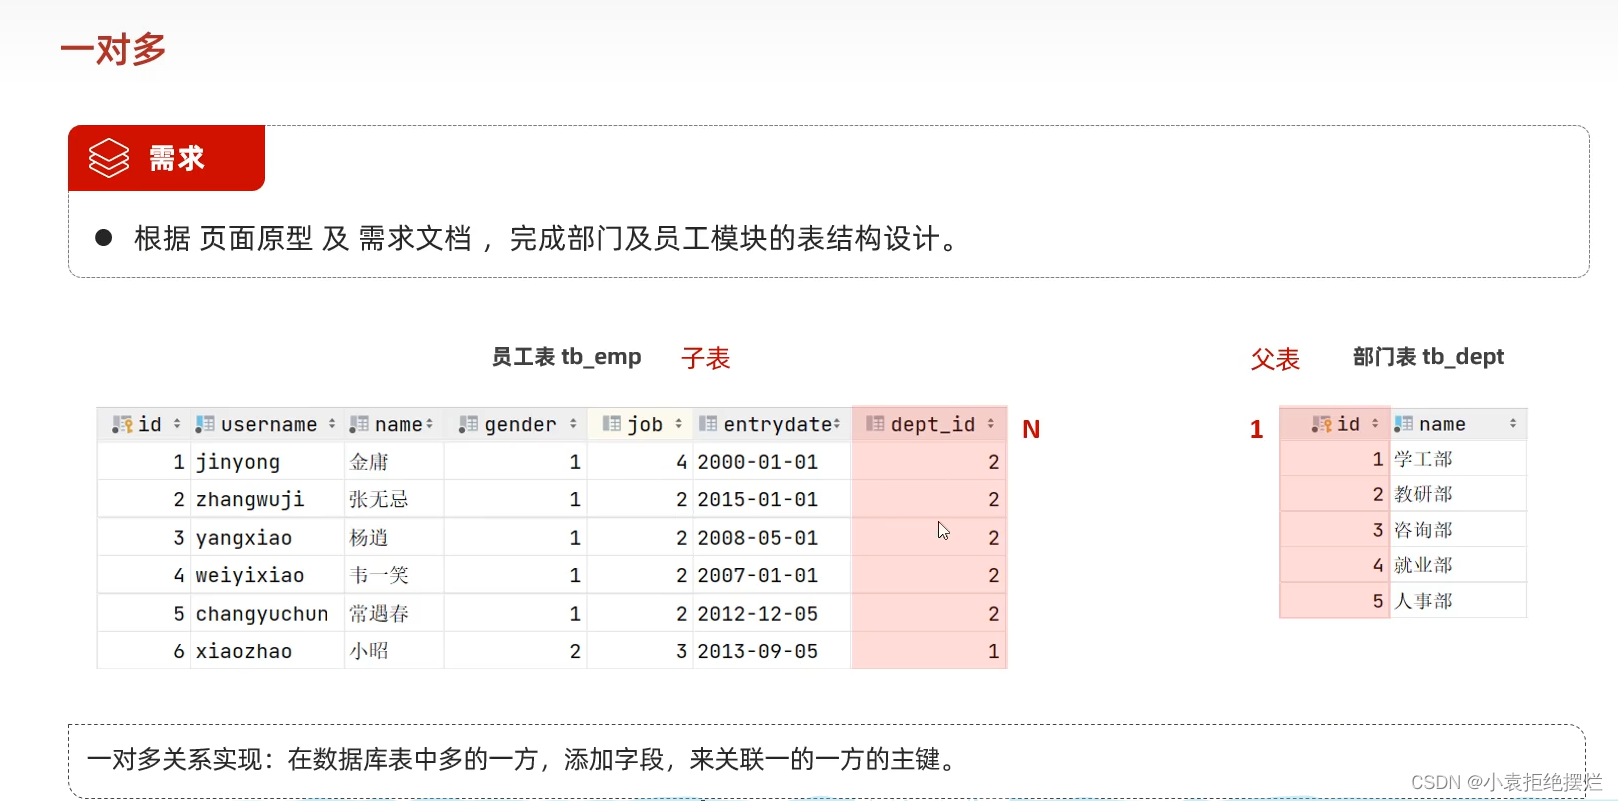The height and width of the screenshot is (801, 1618).
Task: Click the name column icon in tb_emp
Action: [x=359, y=424]
